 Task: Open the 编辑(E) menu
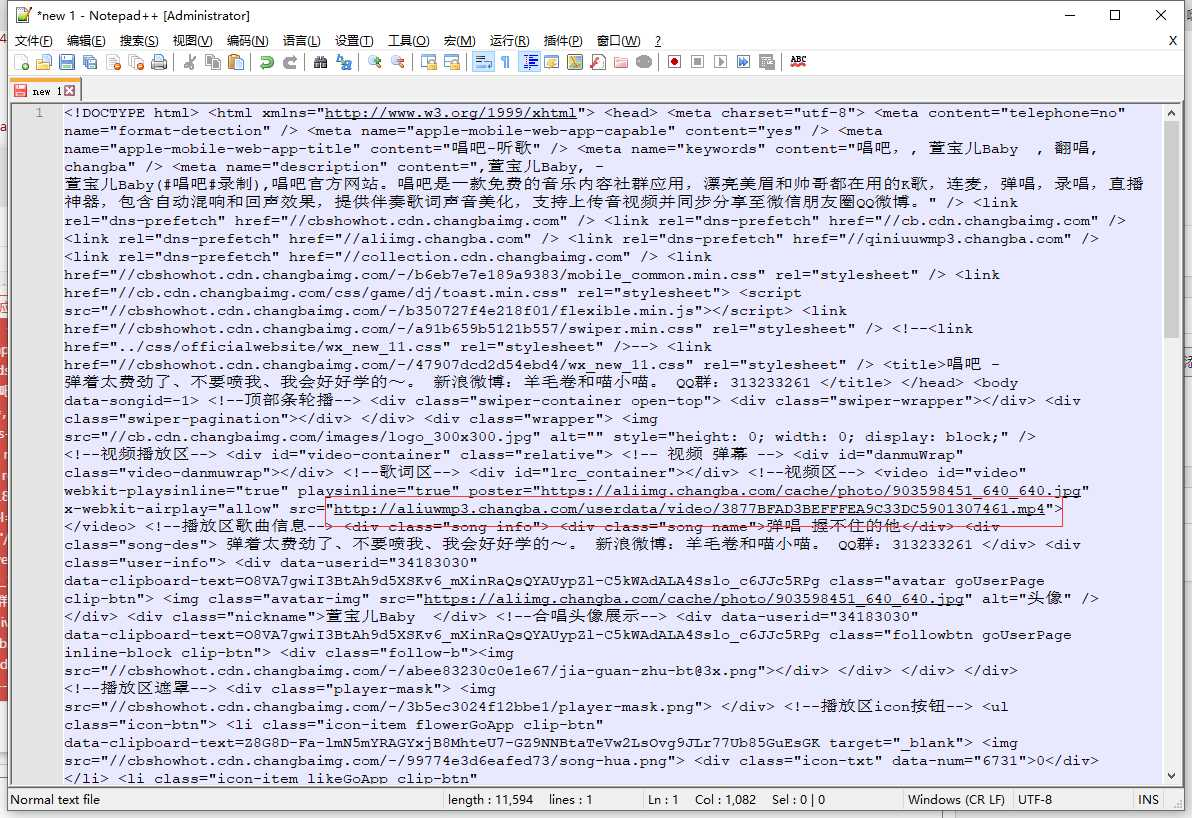pyautogui.click(x=86, y=40)
